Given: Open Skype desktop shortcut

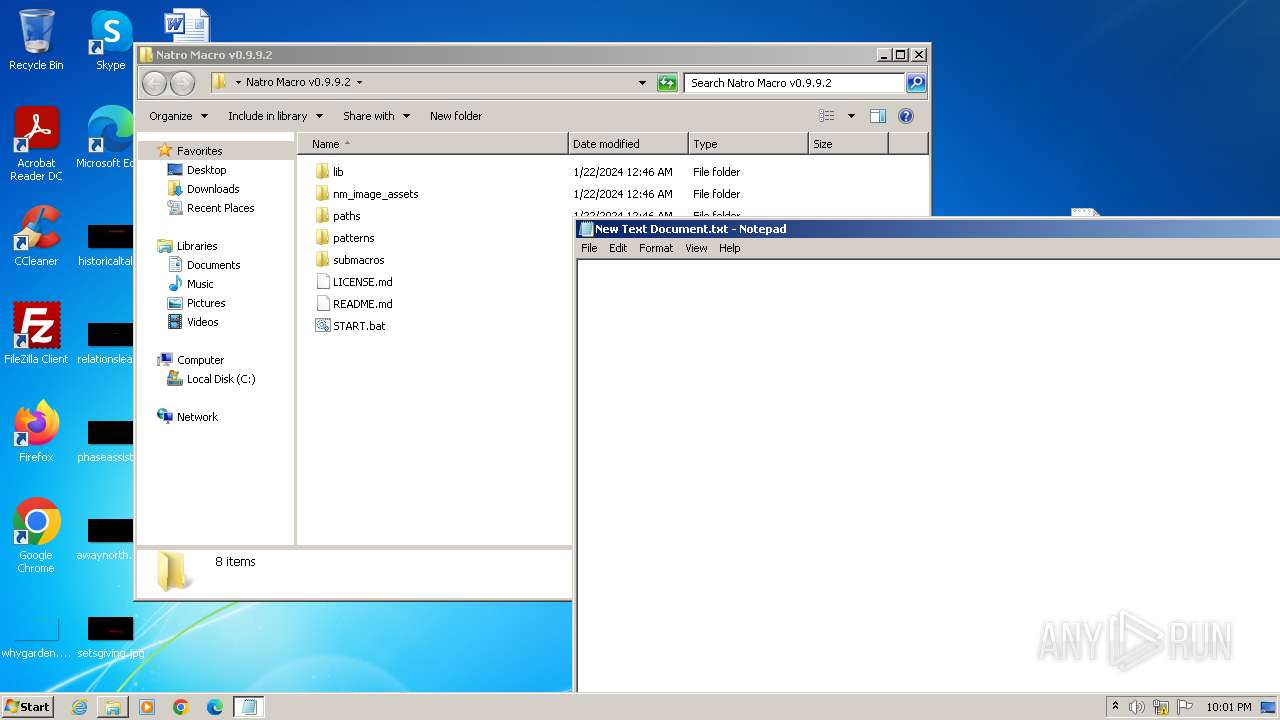Looking at the screenshot, I should tap(110, 40).
